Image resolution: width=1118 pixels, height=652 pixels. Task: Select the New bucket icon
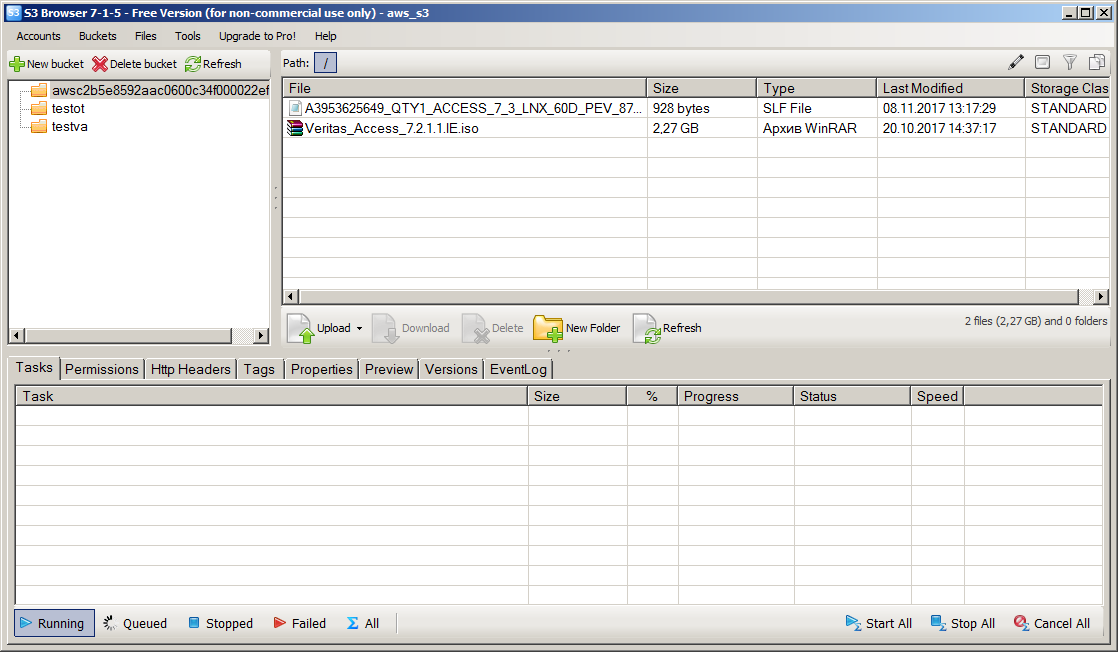coord(17,63)
